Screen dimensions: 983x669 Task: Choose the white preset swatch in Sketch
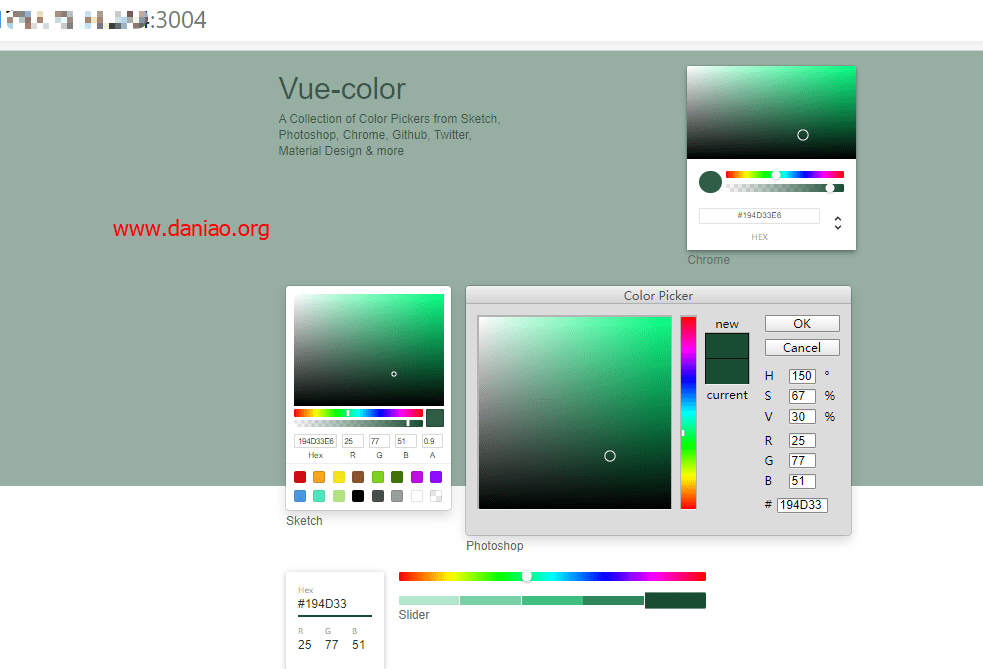(x=417, y=496)
